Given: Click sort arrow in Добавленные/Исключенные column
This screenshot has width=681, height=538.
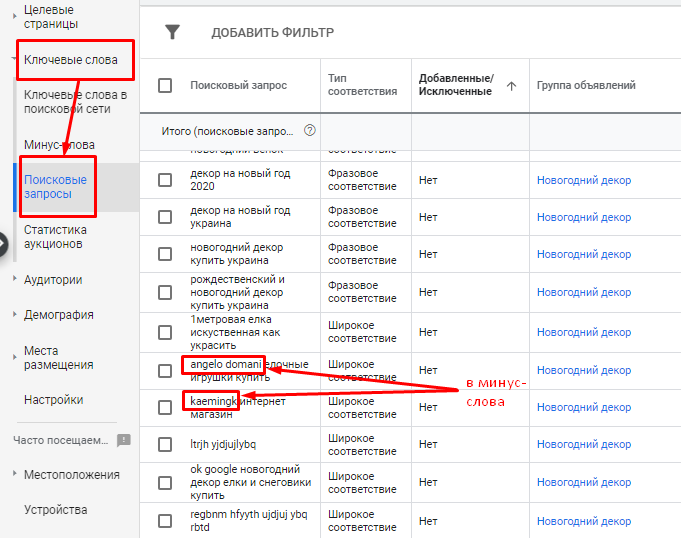Looking at the screenshot, I should 511,86.
